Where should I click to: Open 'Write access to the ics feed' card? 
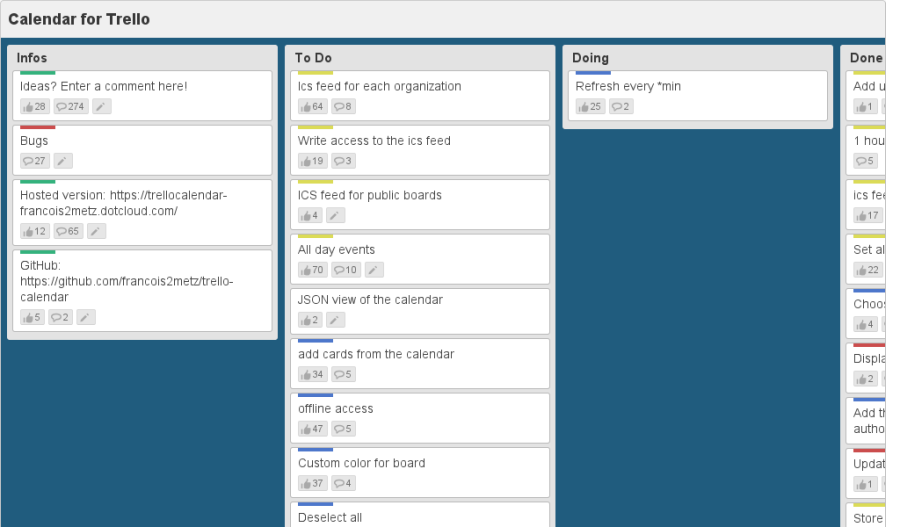tap(420, 150)
